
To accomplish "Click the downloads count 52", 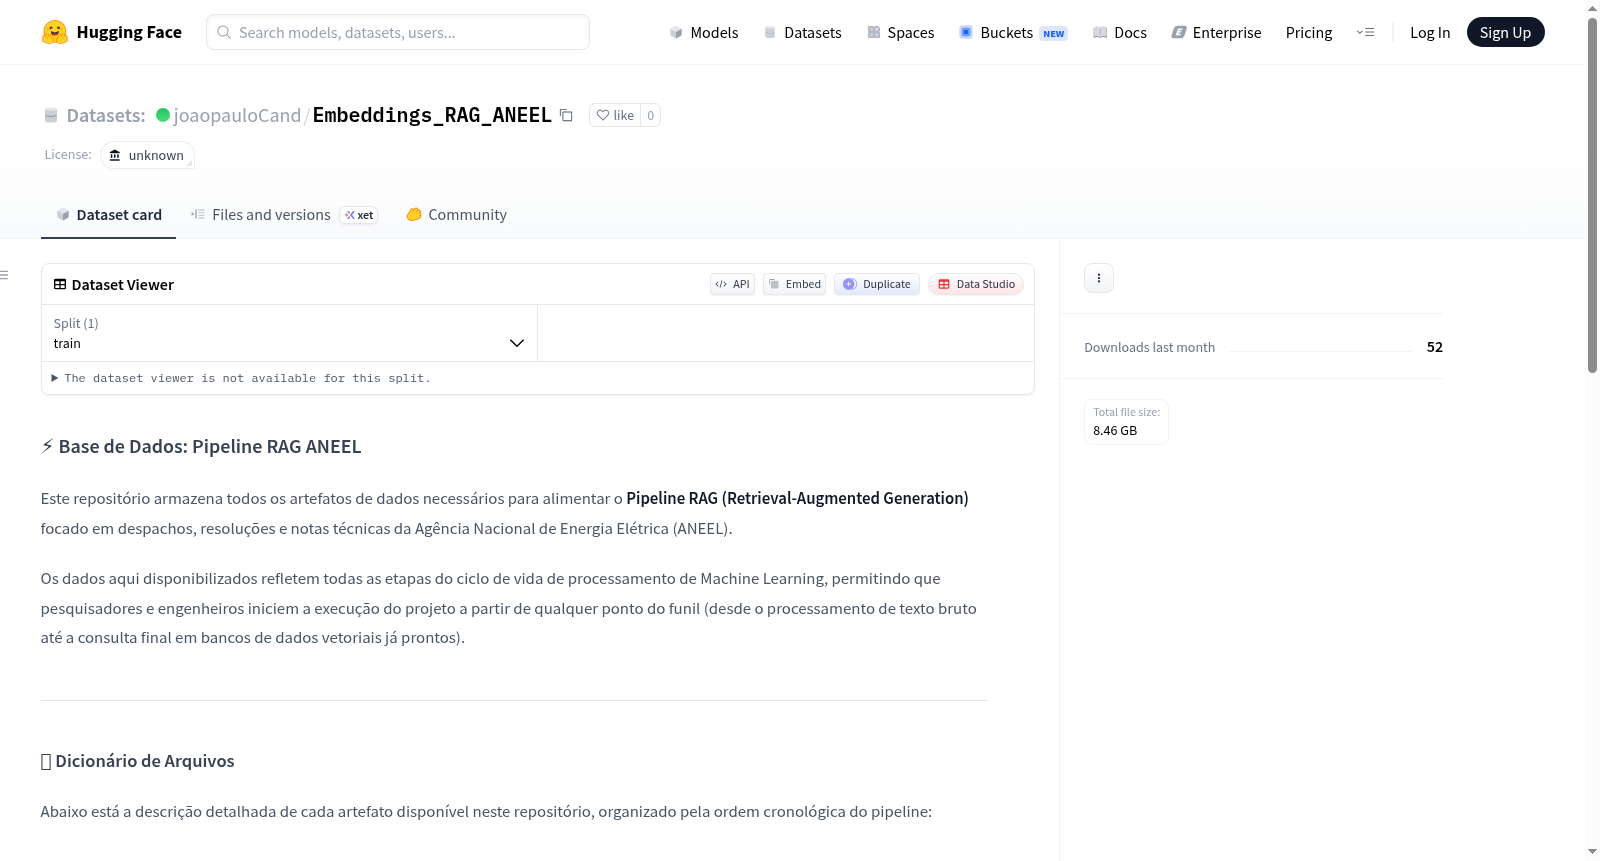I will 1435,347.
